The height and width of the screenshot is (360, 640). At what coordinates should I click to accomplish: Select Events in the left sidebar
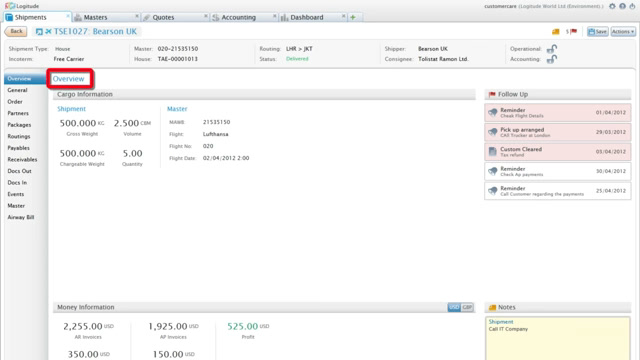16,194
